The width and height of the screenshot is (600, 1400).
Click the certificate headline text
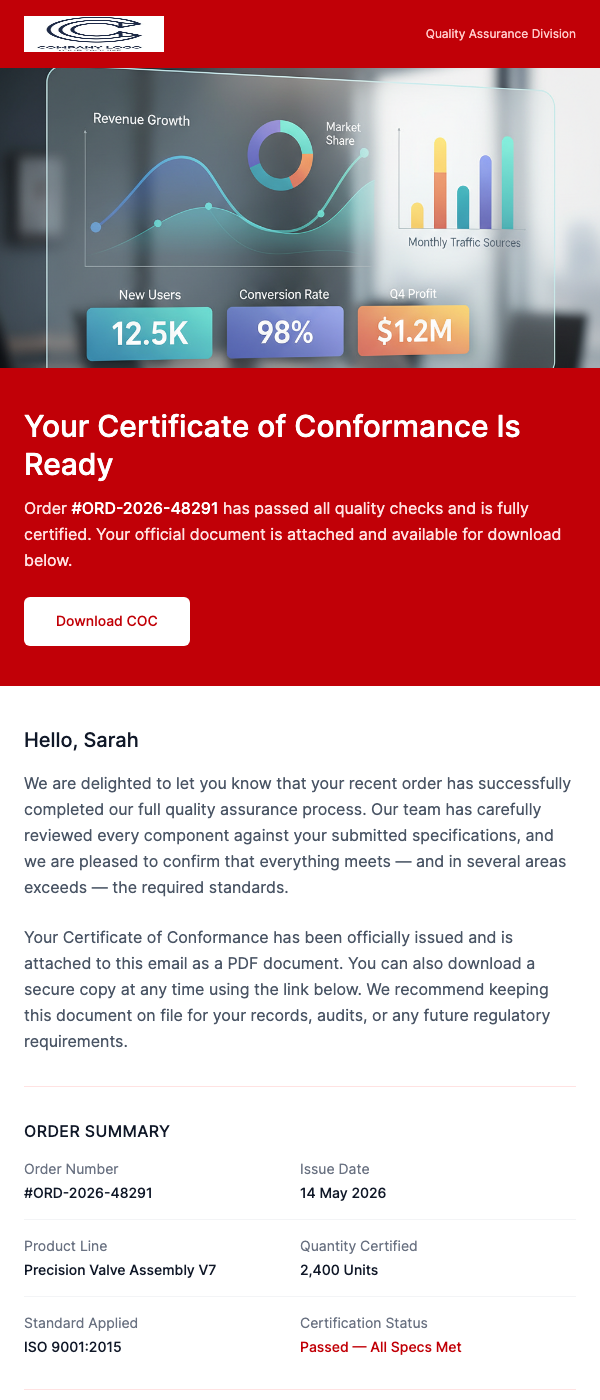272,444
